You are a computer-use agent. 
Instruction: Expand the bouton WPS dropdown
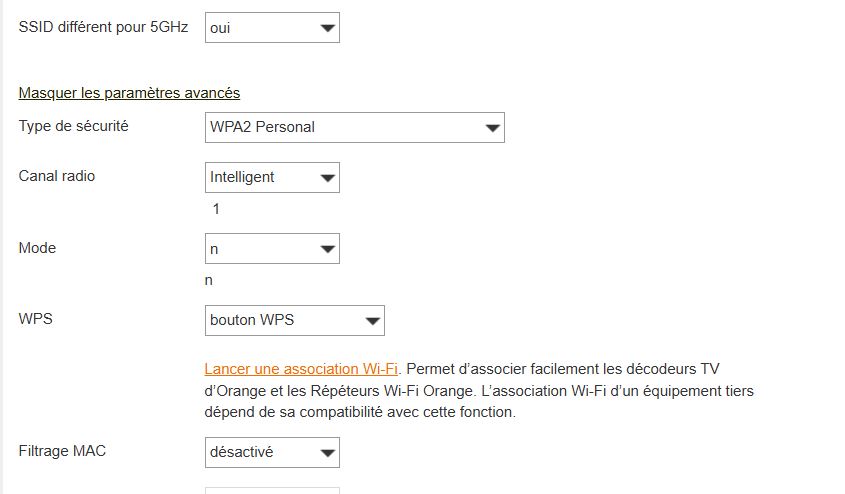coord(294,320)
